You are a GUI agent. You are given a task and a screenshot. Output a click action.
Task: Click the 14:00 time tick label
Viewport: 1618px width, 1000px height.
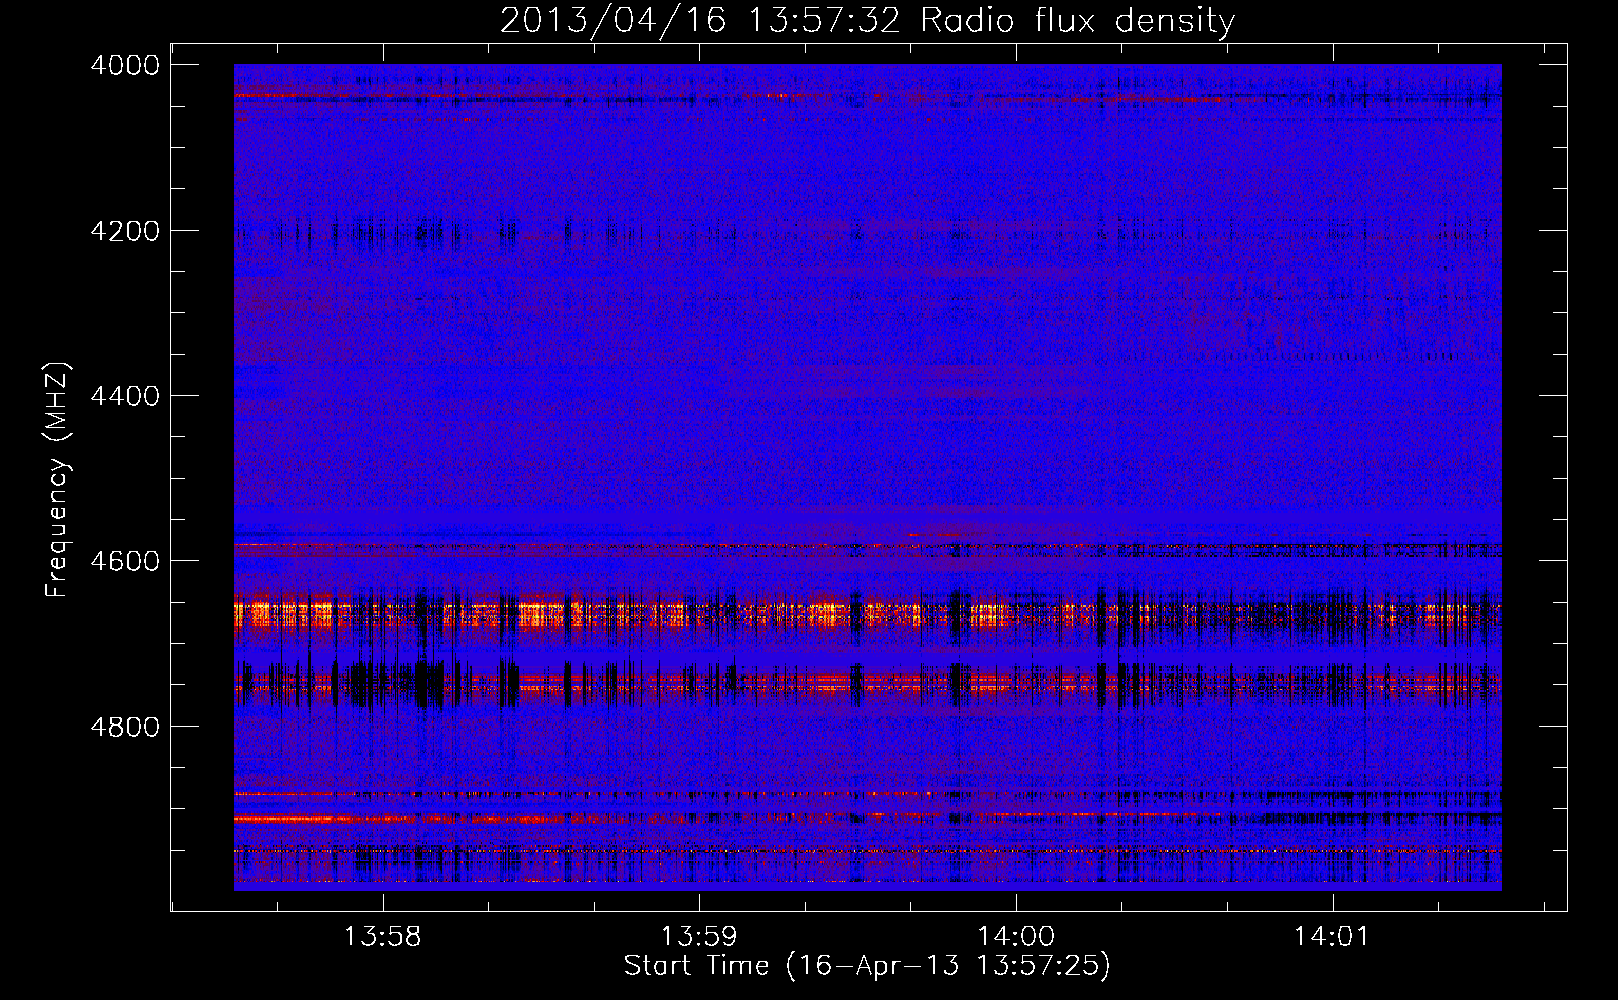tap(1016, 937)
